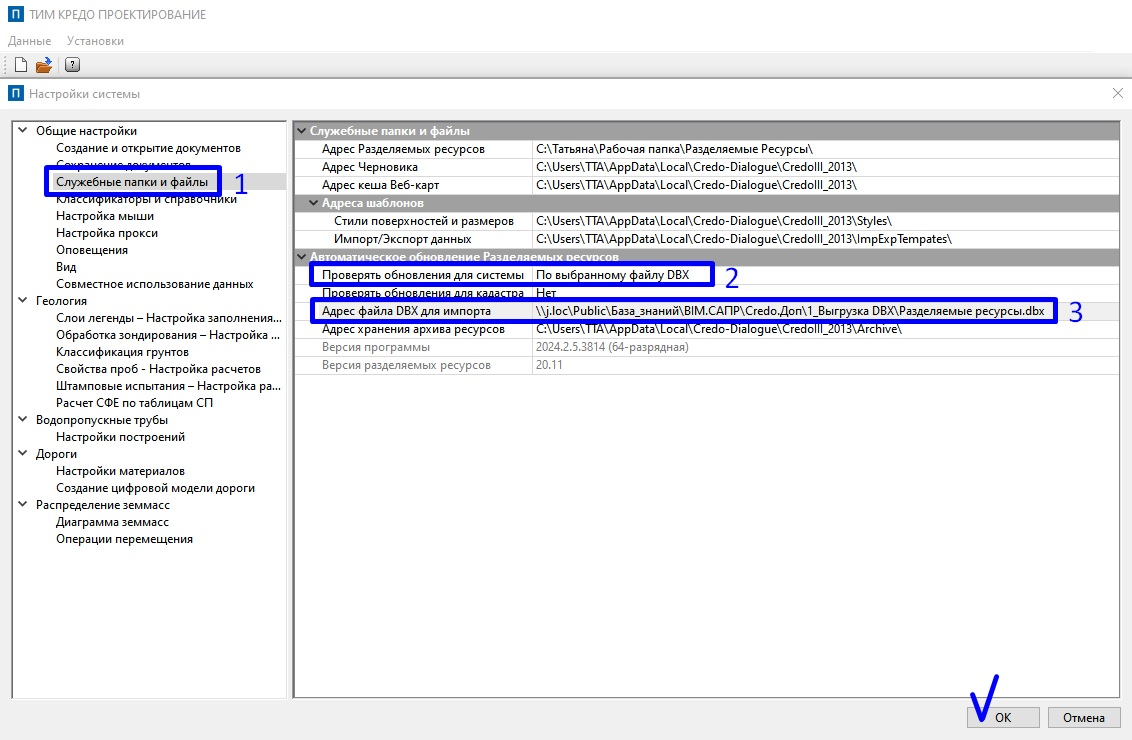Open the Установки menu
Image resolution: width=1132 pixels, height=740 pixels.
click(95, 41)
